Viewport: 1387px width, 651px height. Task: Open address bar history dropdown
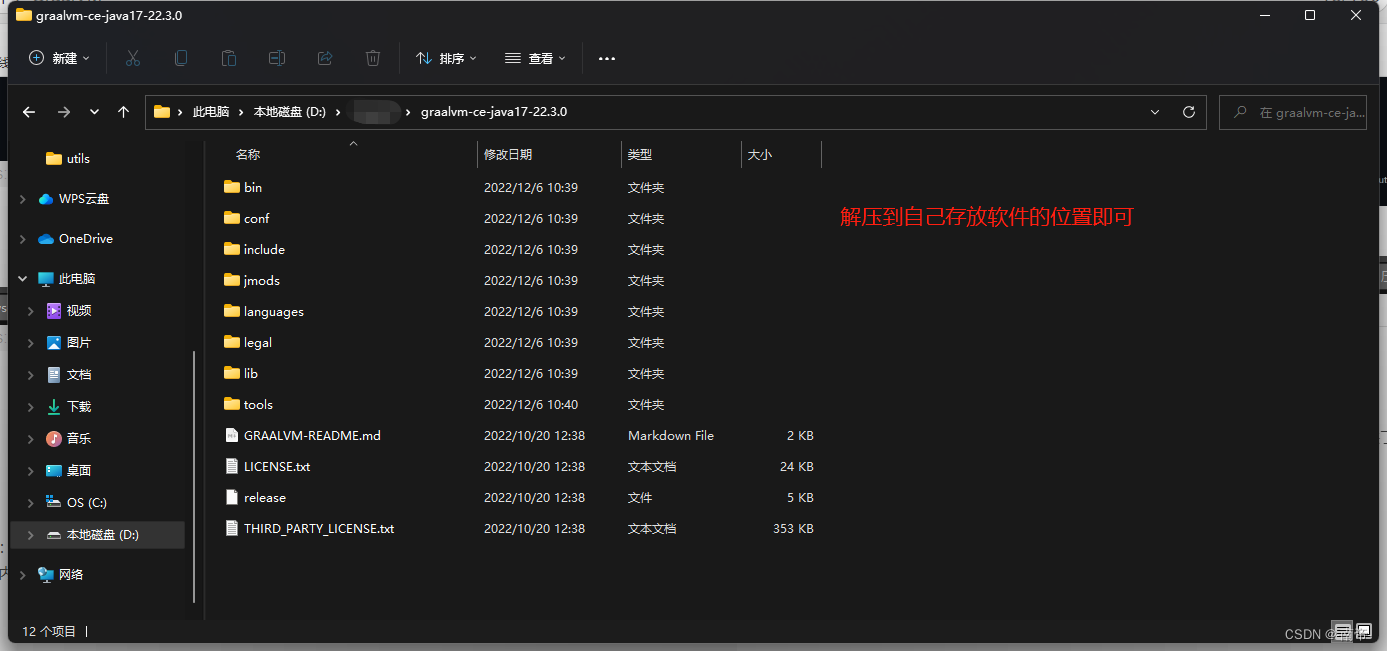[1155, 112]
